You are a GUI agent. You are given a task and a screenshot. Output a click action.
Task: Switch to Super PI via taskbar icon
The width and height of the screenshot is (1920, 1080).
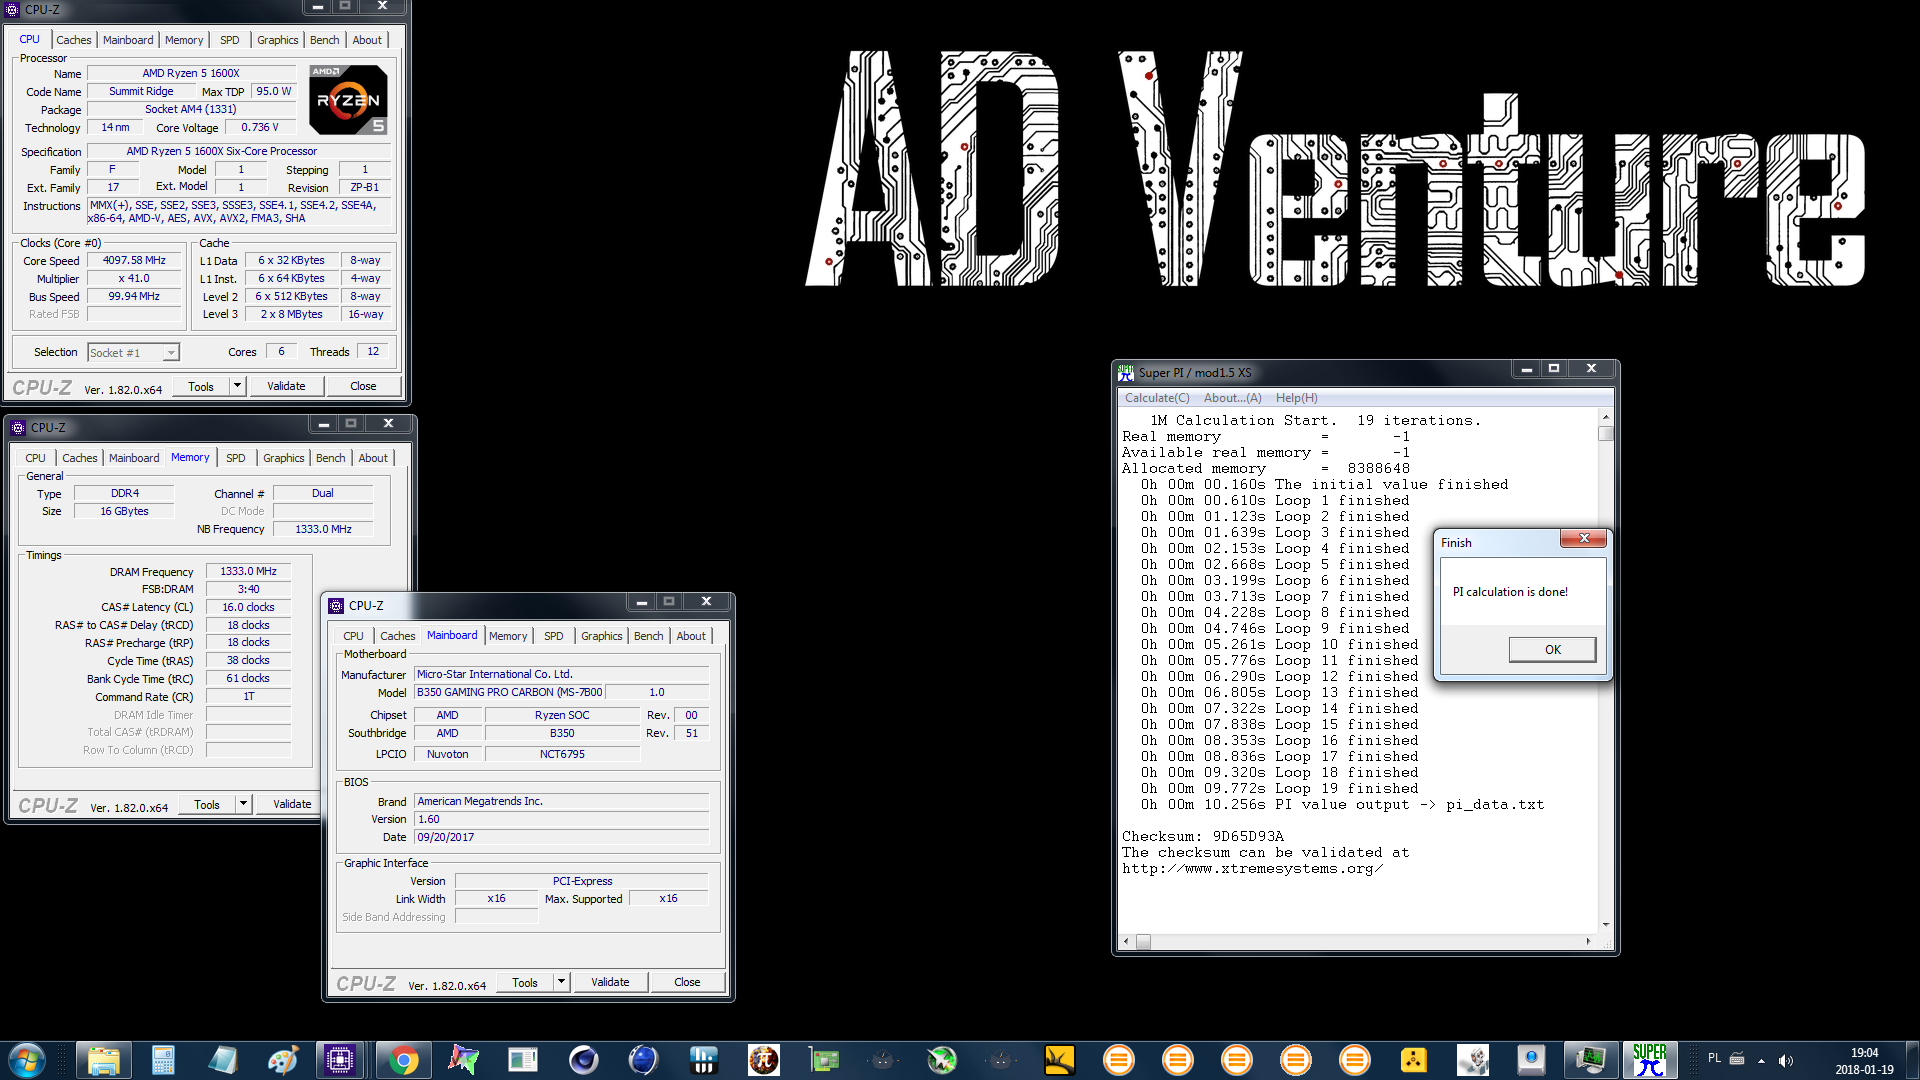tap(1650, 1060)
